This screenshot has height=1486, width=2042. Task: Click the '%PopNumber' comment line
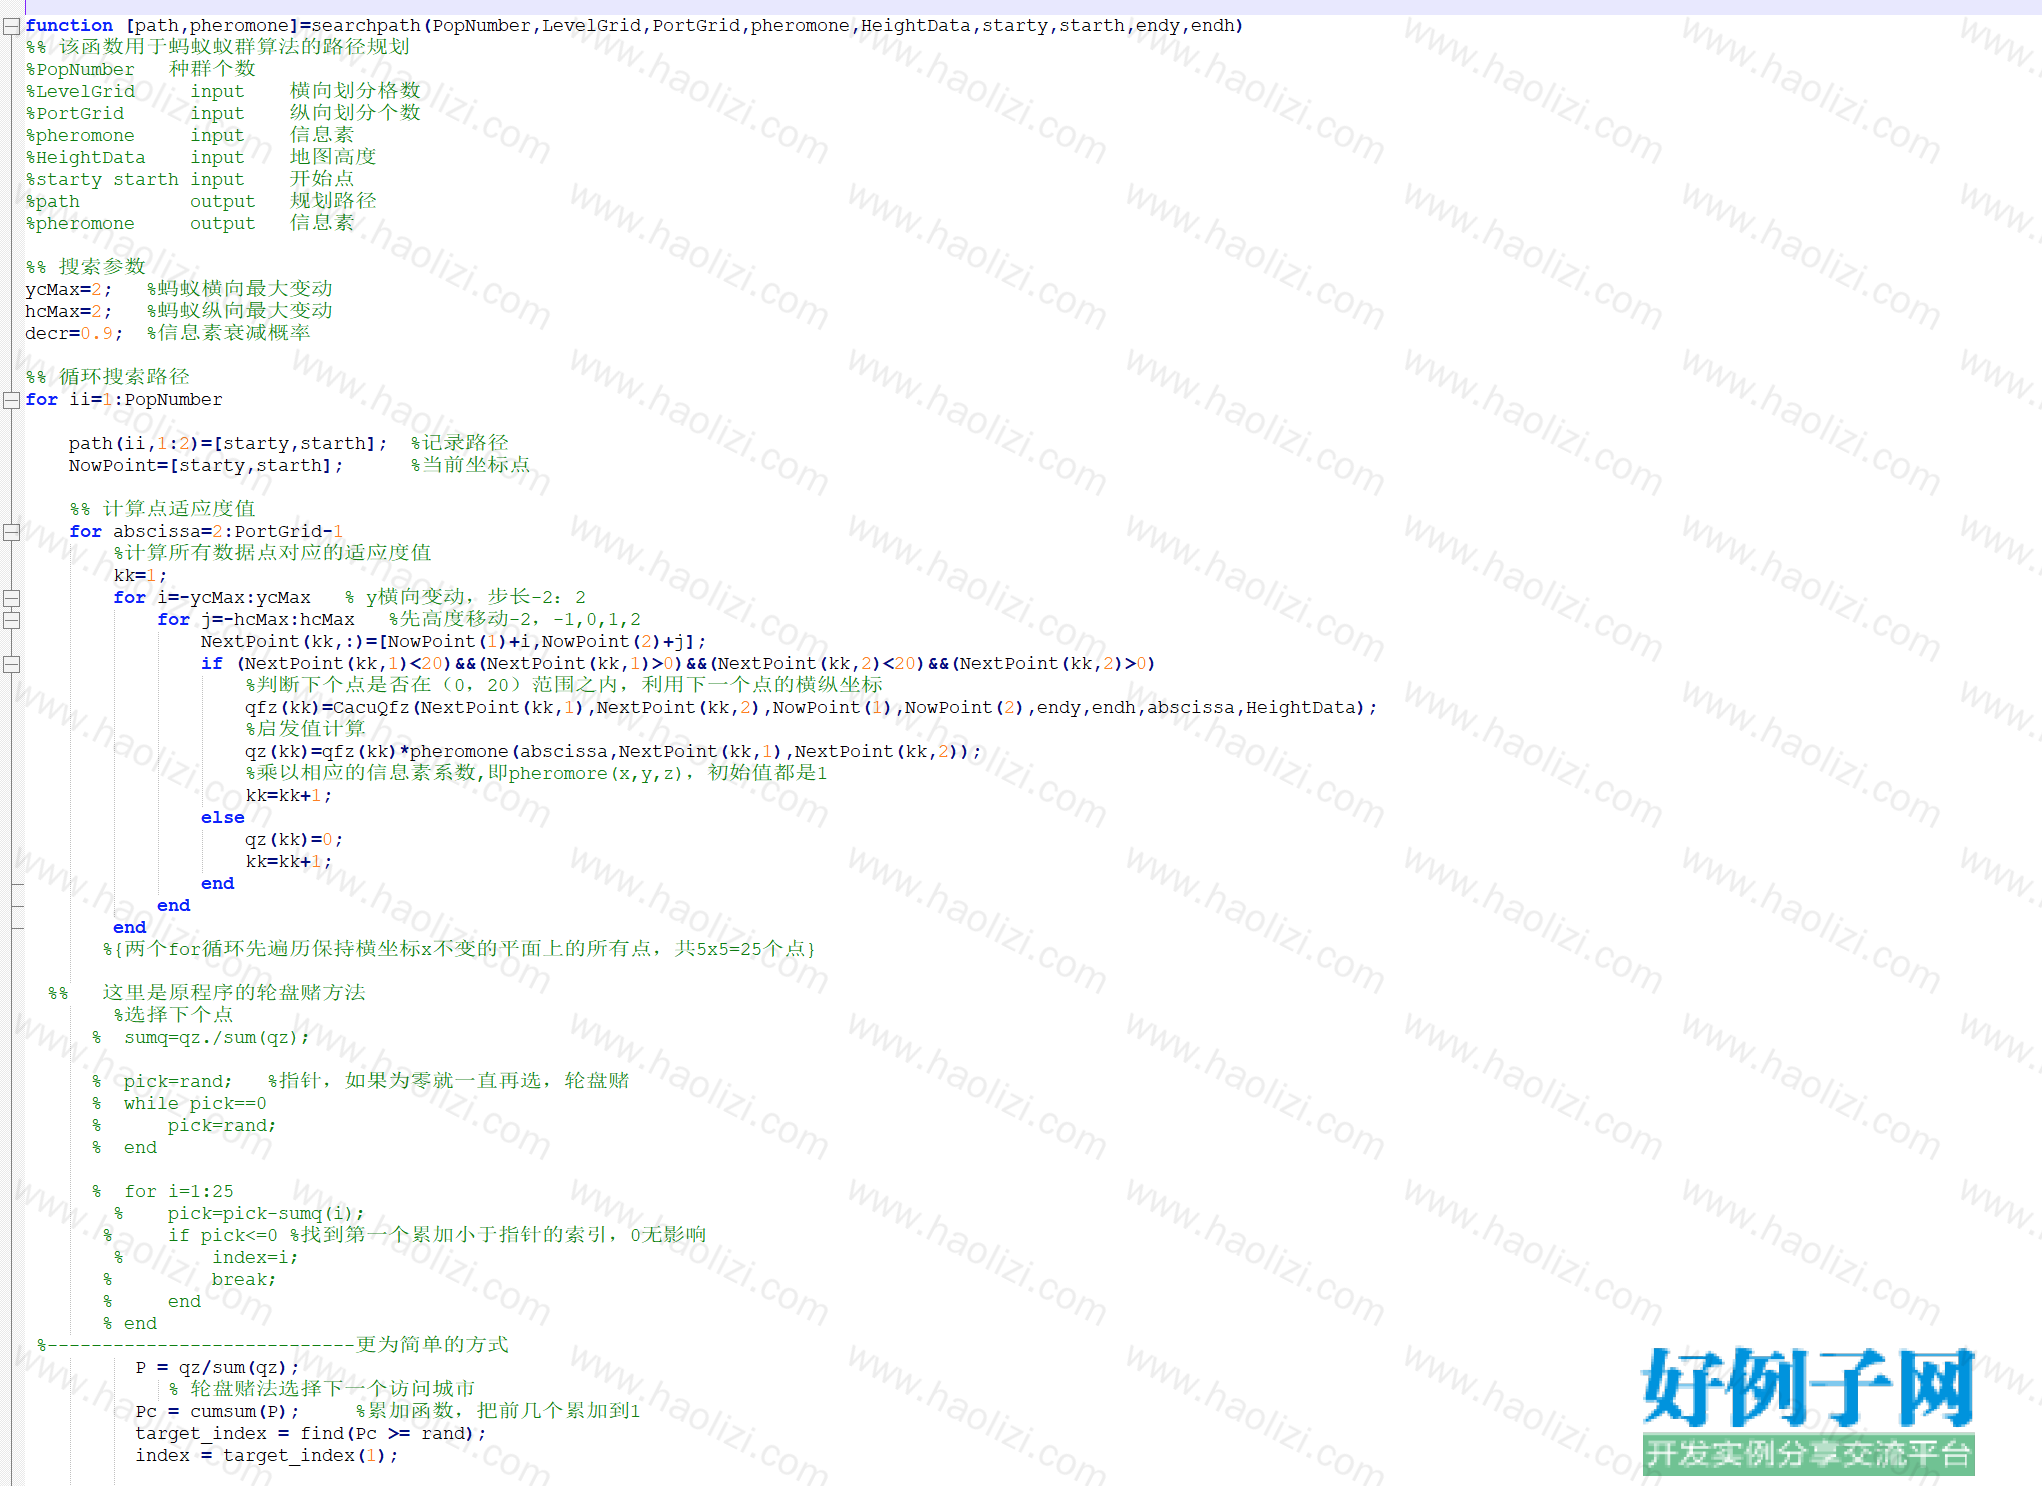pos(141,70)
